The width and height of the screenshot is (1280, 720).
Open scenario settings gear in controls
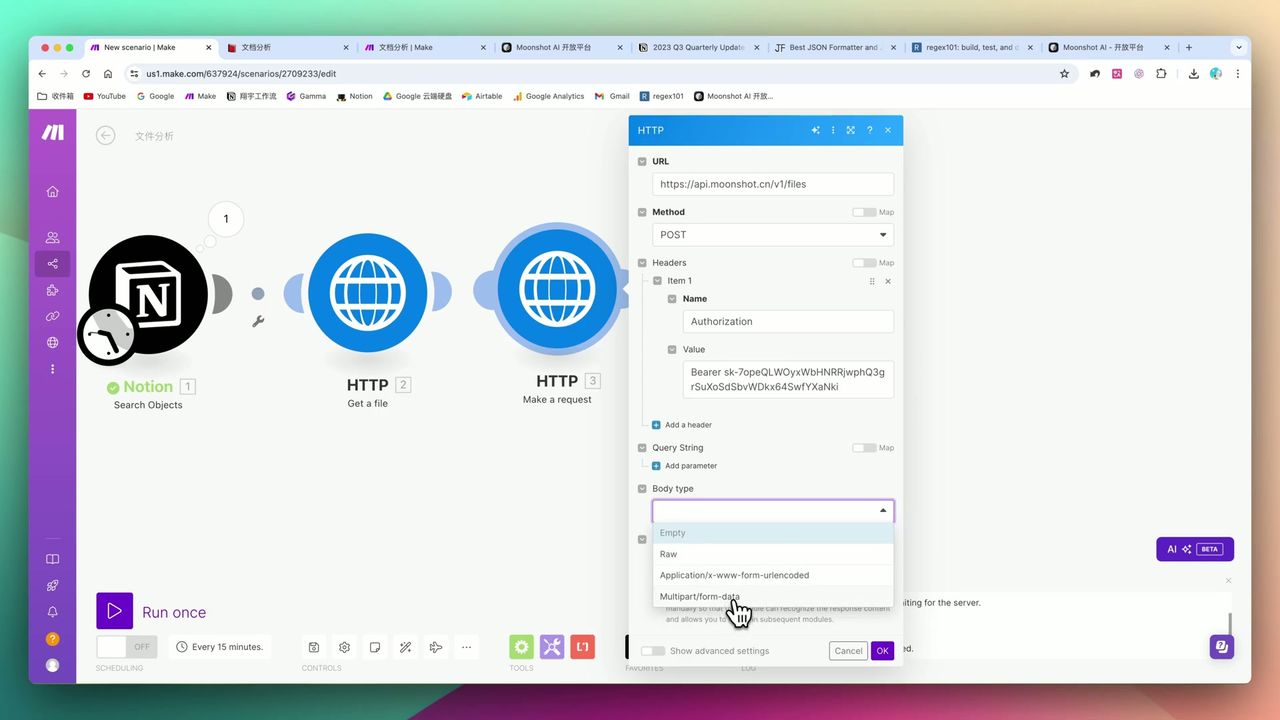pyautogui.click(x=345, y=647)
